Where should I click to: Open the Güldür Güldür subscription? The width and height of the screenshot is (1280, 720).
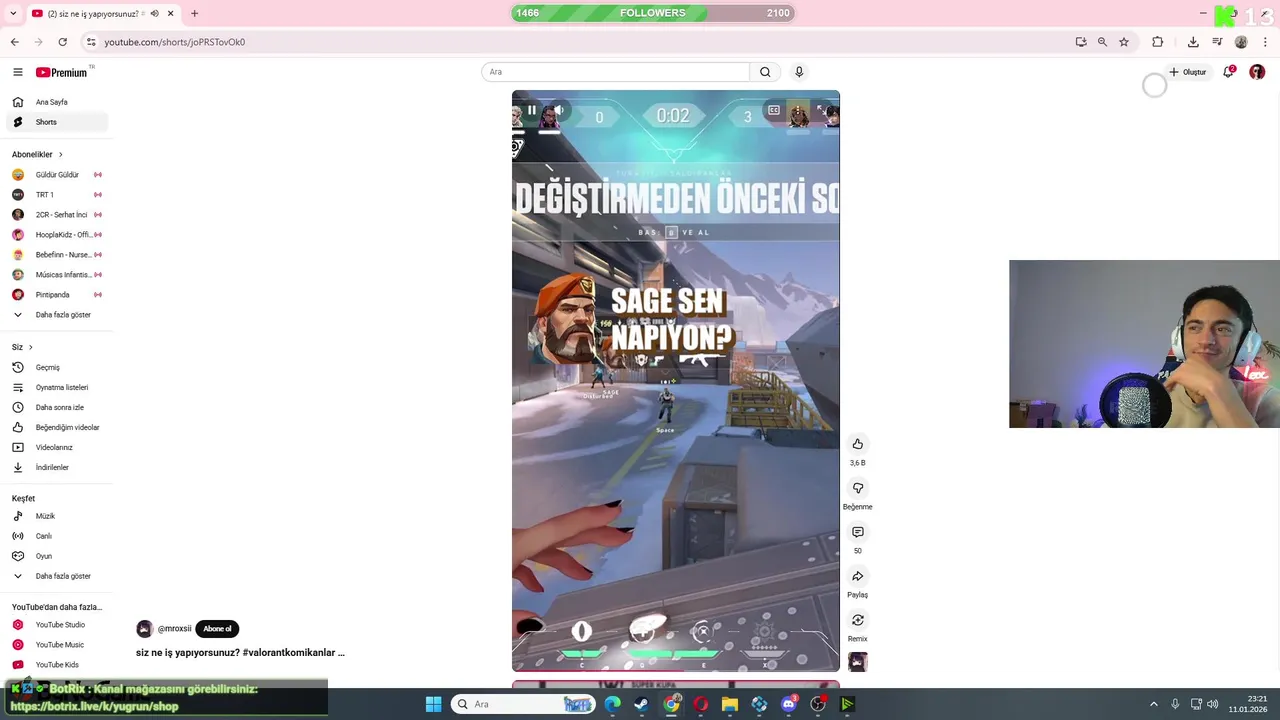(56, 175)
